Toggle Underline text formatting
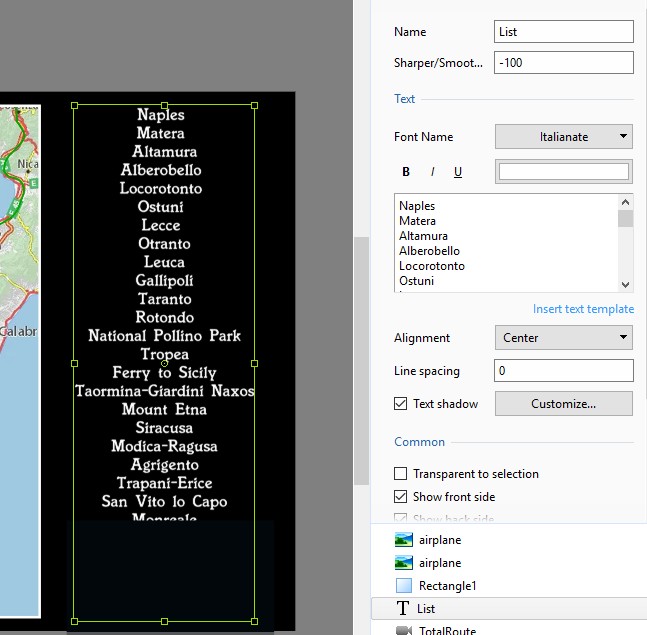647x635 pixels. click(x=458, y=172)
